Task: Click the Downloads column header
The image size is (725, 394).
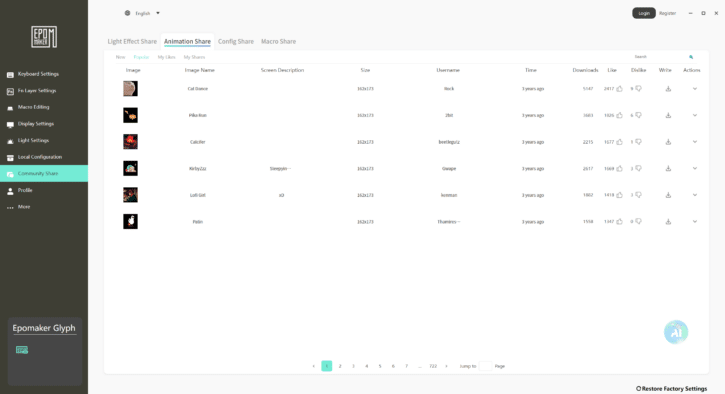Action: (x=585, y=70)
